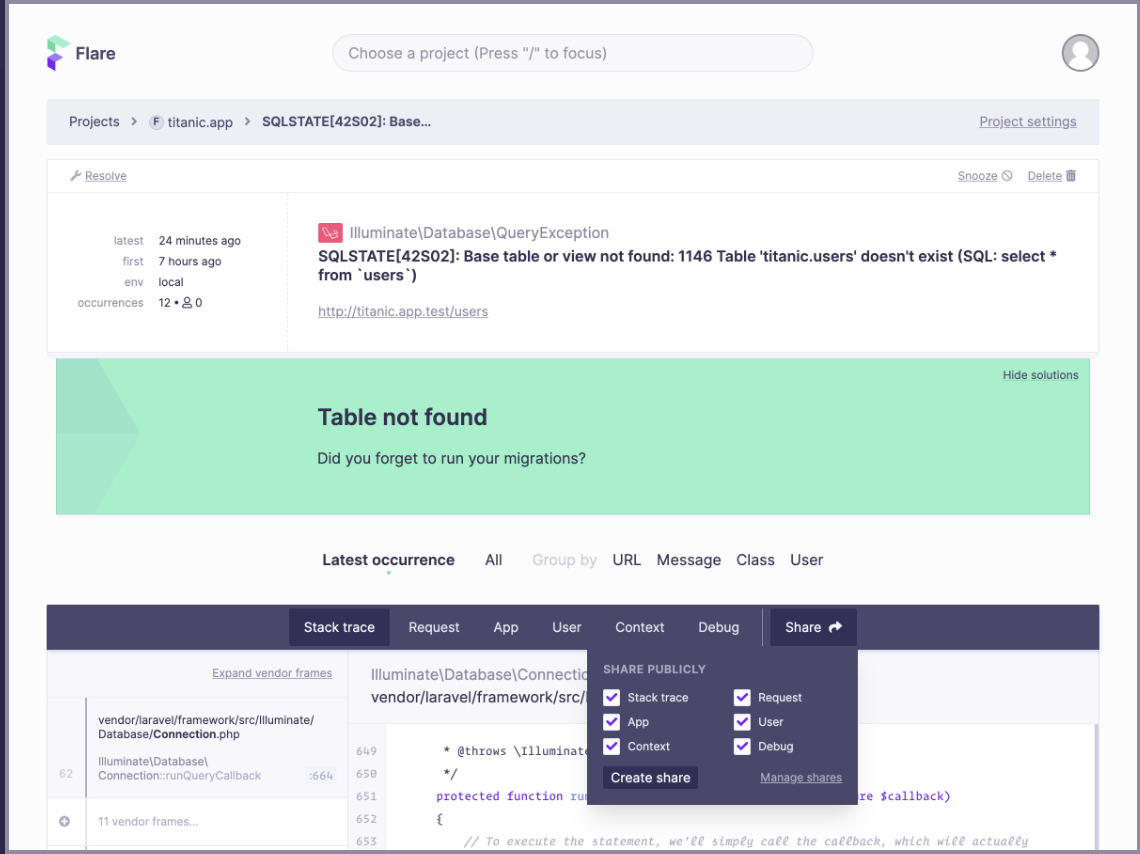The height and width of the screenshot is (854, 1140).
Task: Open the titanic.app.test/users link
Action: [x=402, y=311]
